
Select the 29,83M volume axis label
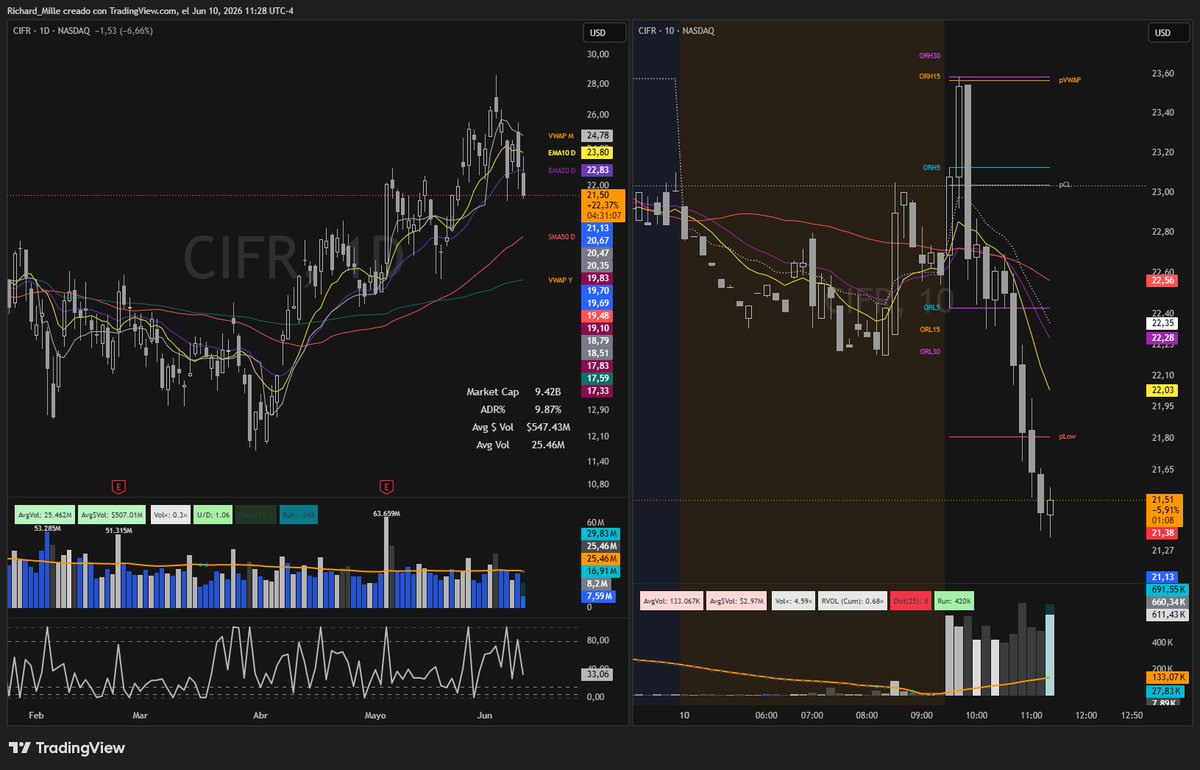coord(603,535)
